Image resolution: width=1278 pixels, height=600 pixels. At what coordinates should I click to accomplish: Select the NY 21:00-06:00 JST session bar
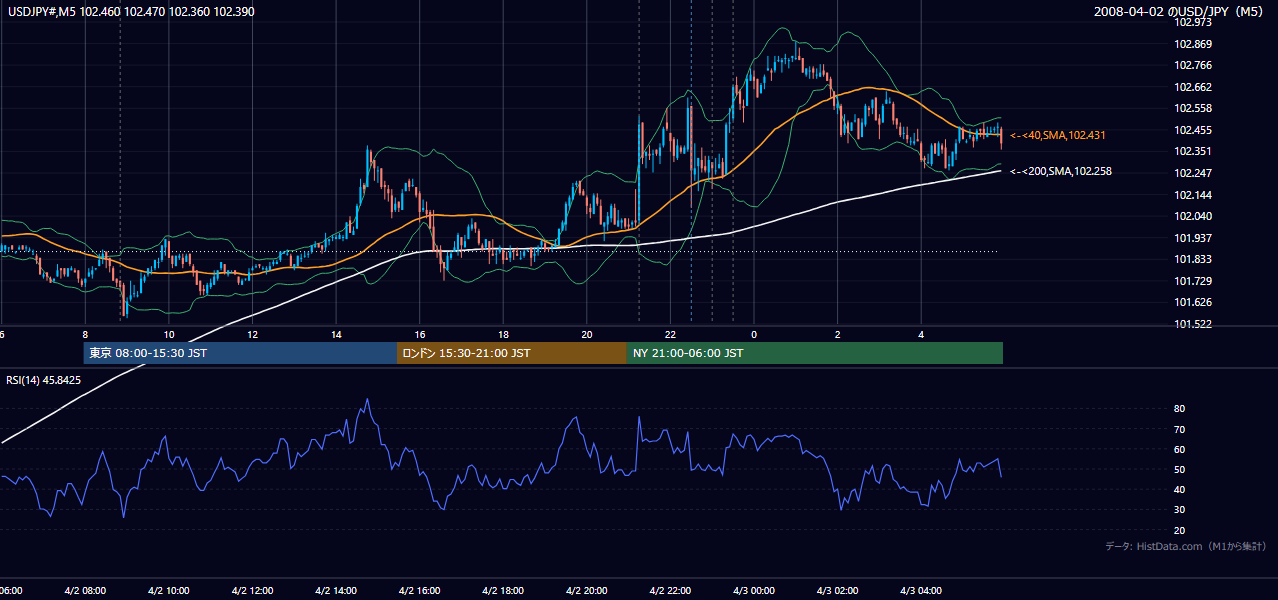(815, 353)
